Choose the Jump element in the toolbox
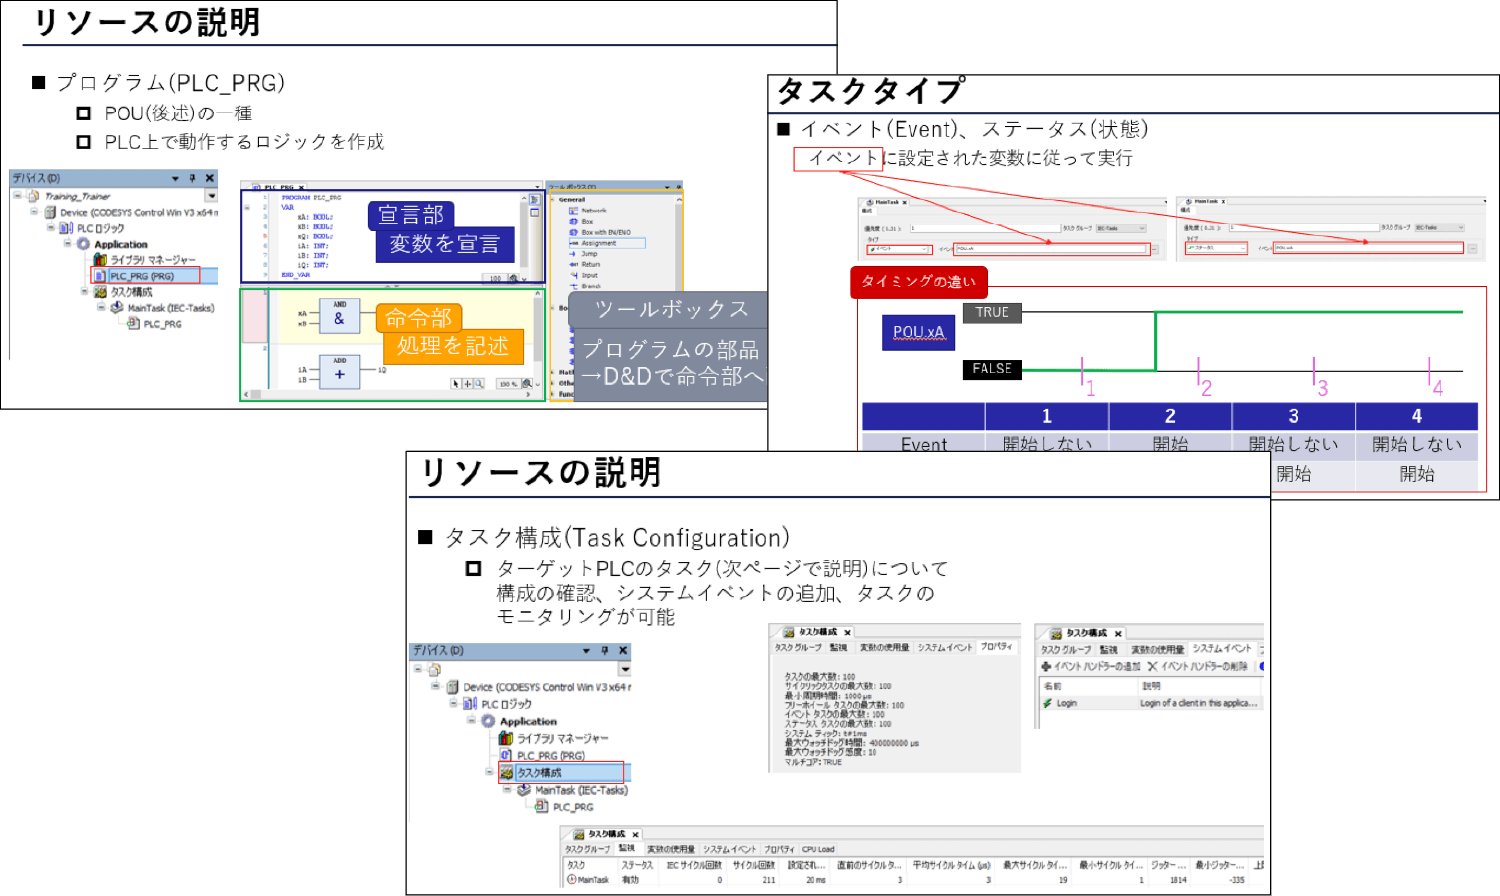Screen dimensions: 1500x896 589,254
